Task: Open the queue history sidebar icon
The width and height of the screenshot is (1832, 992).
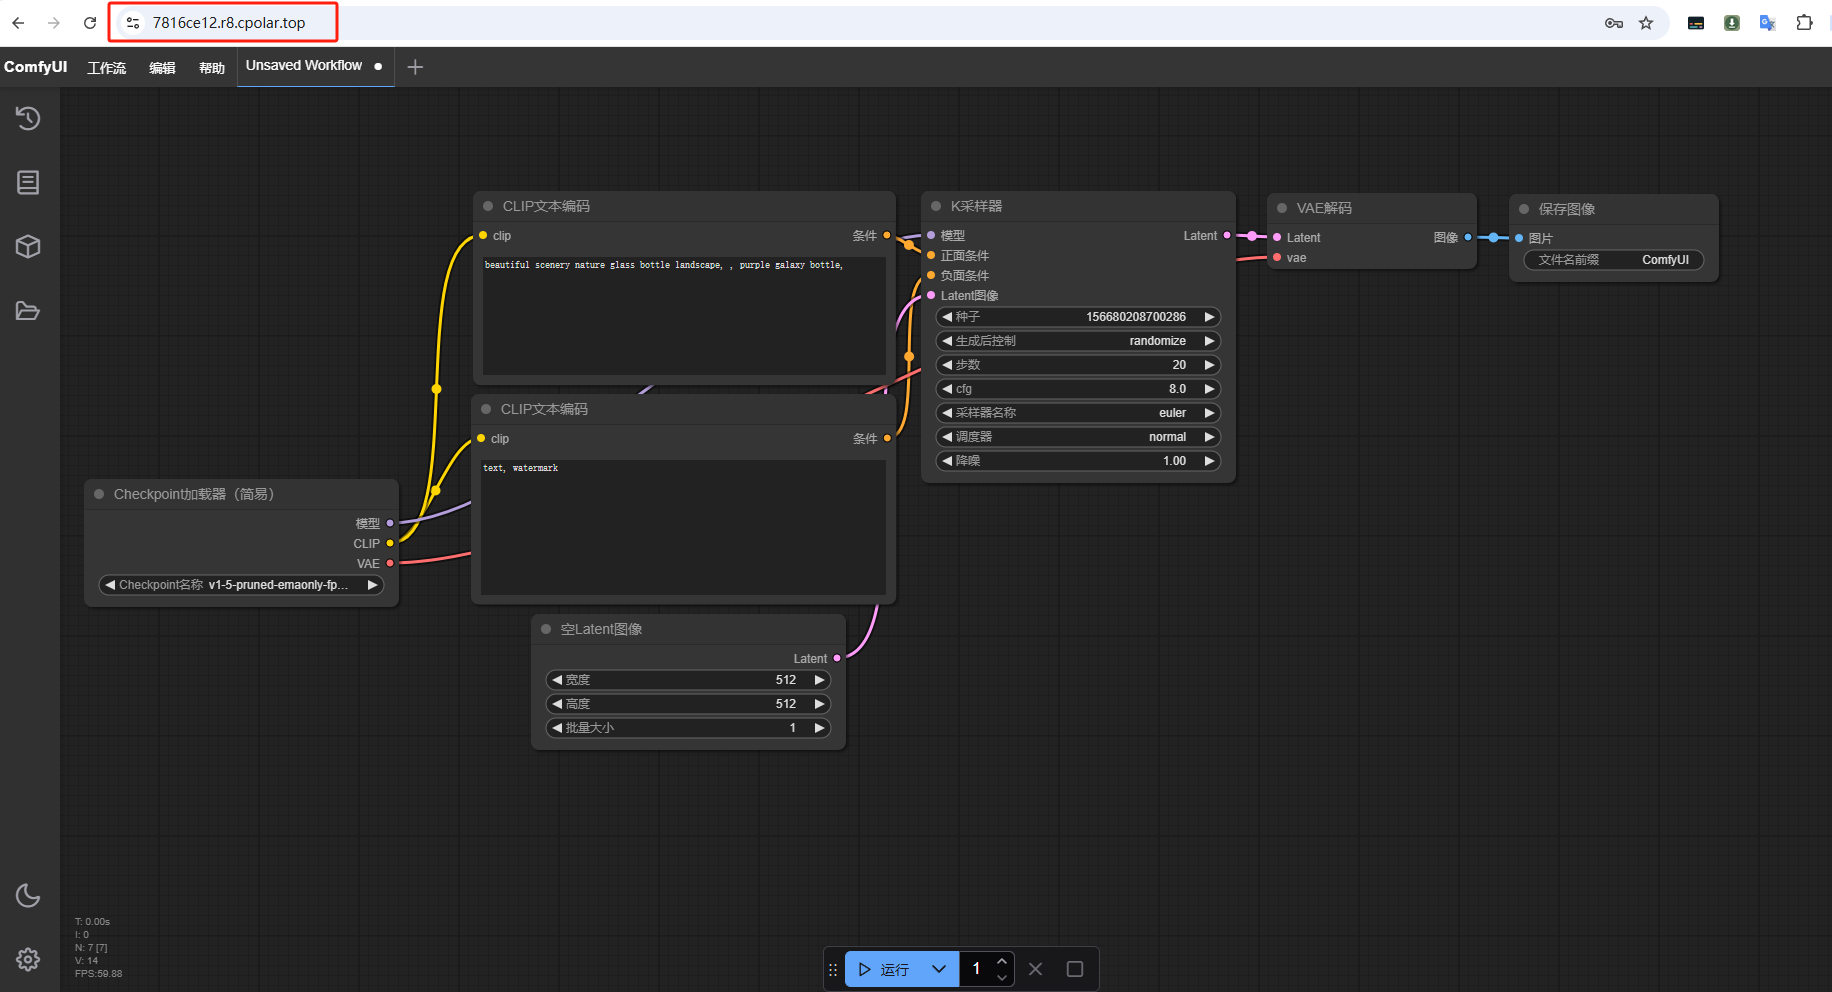Action: (x=28, y=118)
